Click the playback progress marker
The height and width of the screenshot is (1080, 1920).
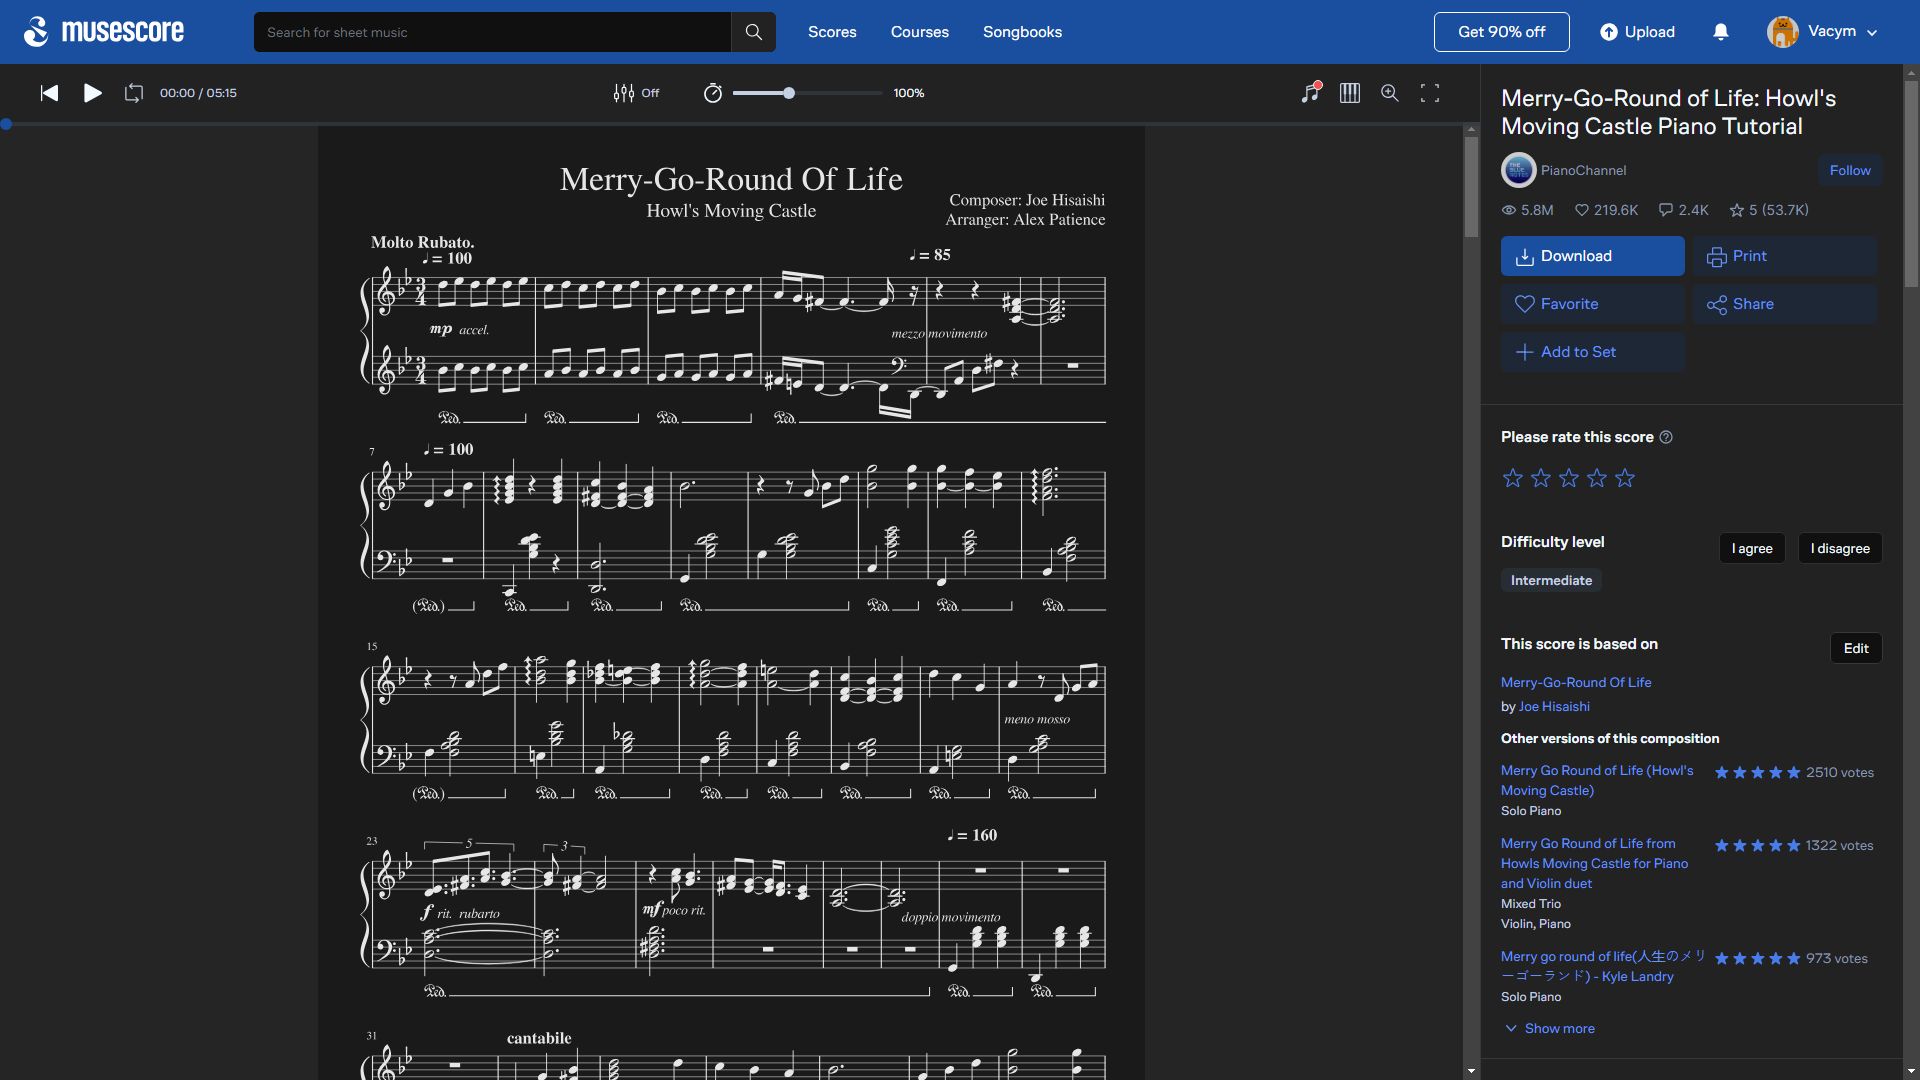pos(6,124)
